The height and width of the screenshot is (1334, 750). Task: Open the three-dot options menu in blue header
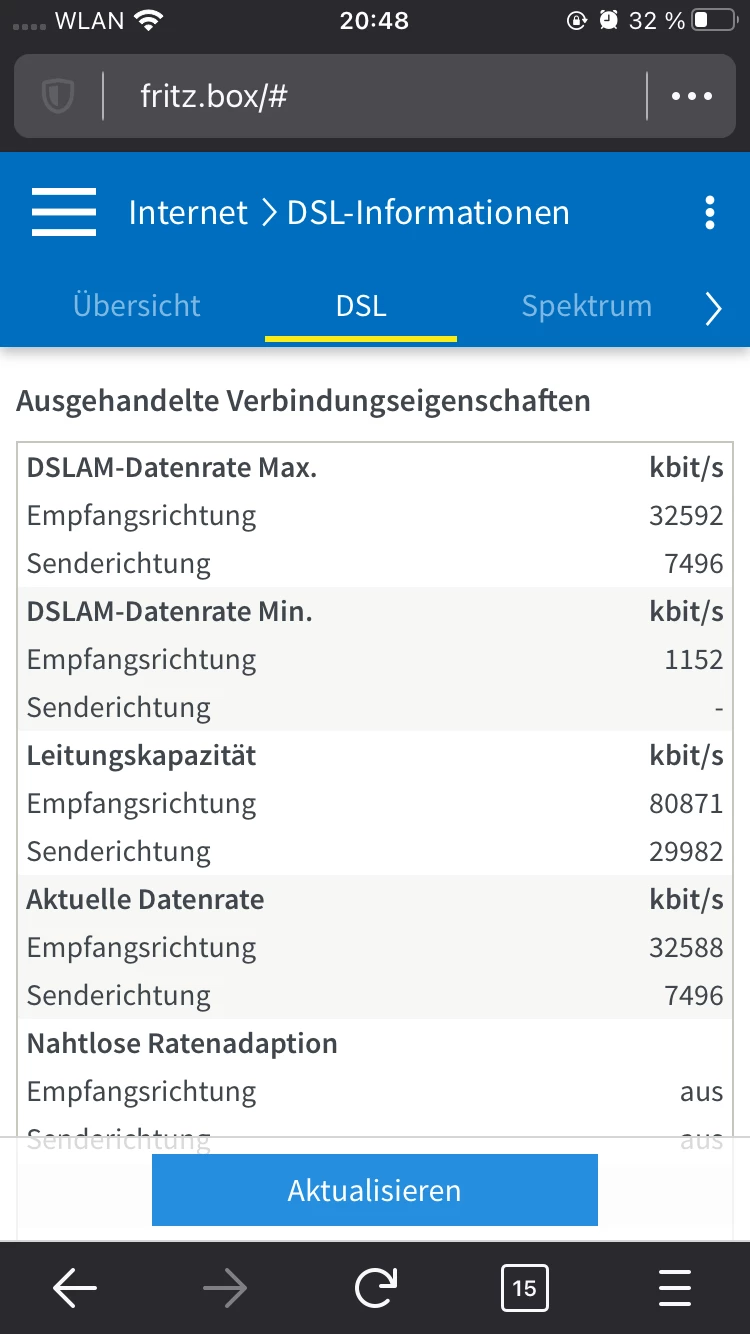point(710,213)
